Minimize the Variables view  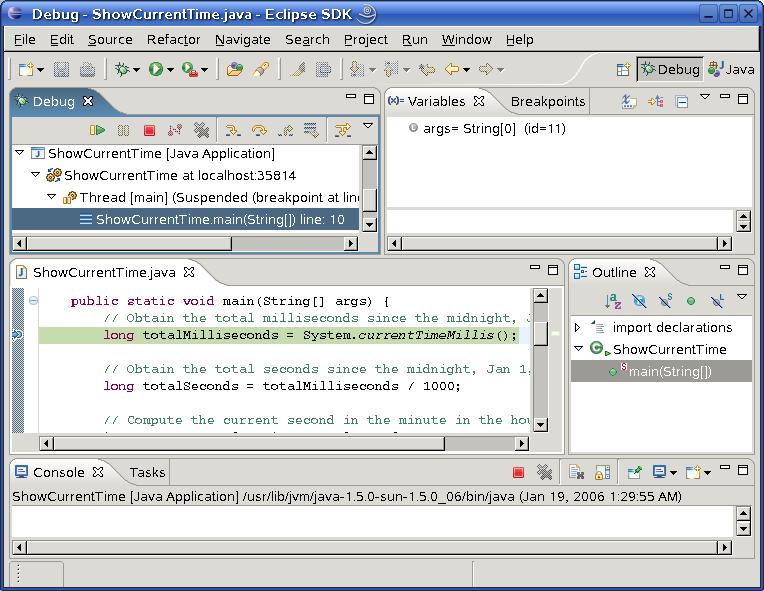[x=725, y=97]
